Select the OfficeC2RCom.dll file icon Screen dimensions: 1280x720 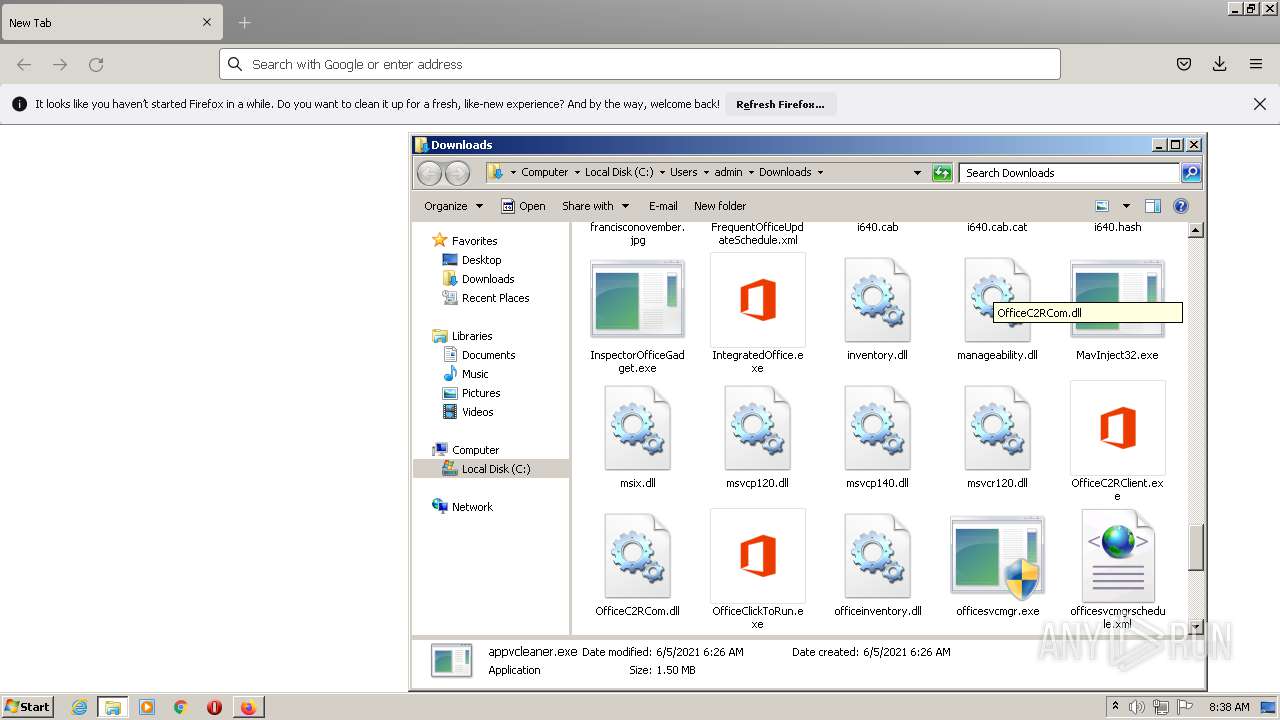pyautogui.click(x=637, y=556)
